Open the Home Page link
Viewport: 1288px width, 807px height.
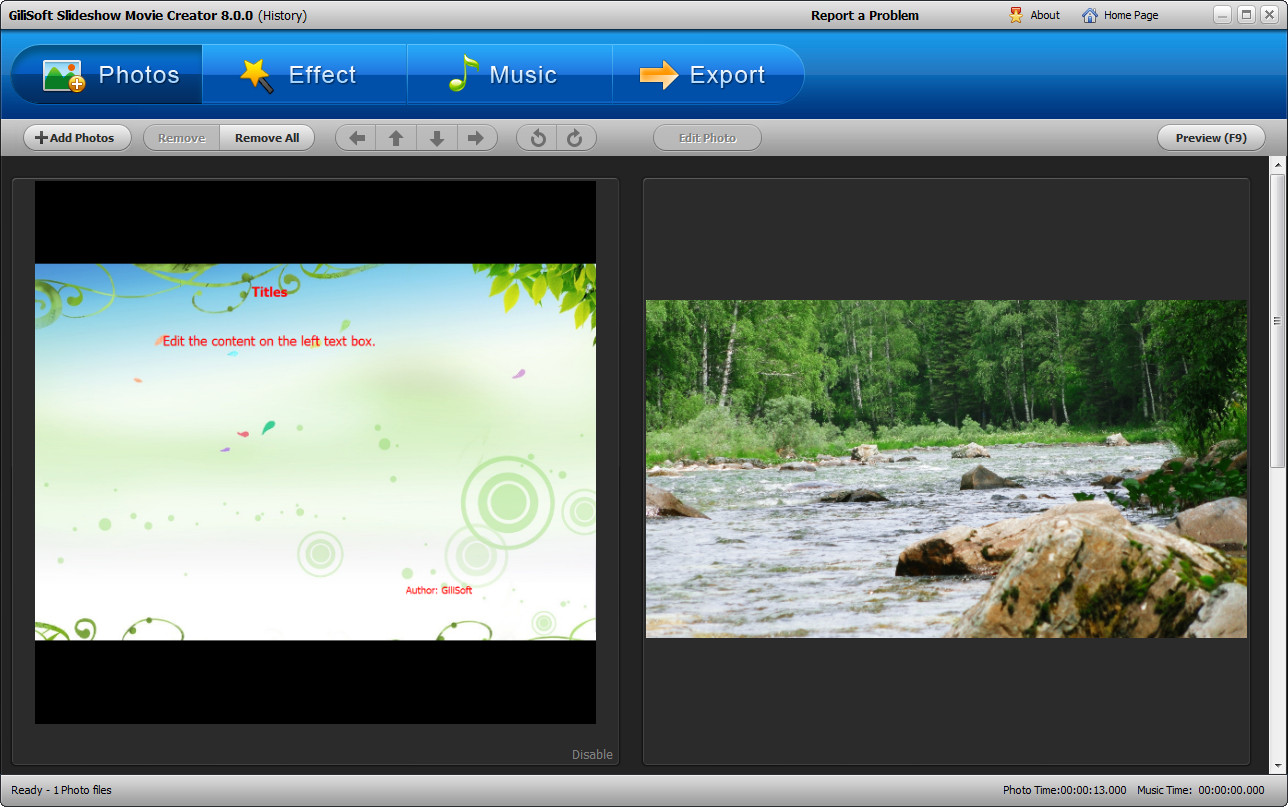tap(1131, 15)
